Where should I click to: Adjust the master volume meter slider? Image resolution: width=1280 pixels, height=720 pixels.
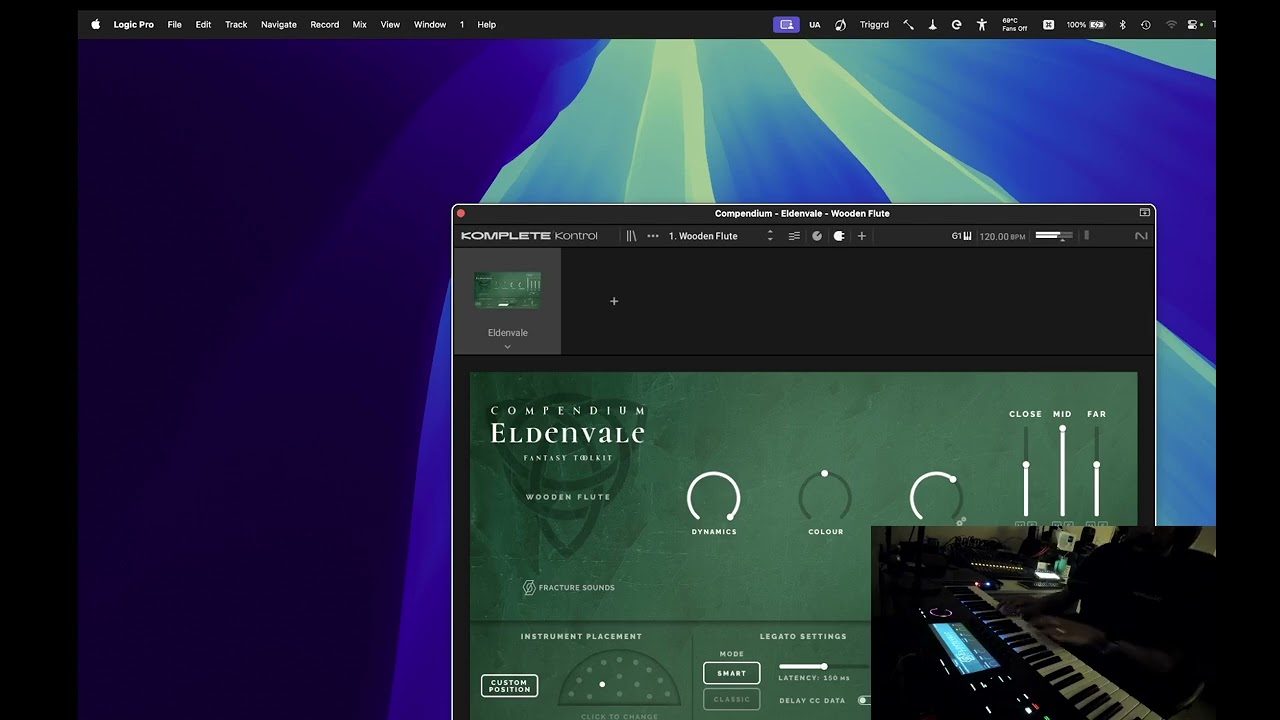click(x=1054, y=236)
